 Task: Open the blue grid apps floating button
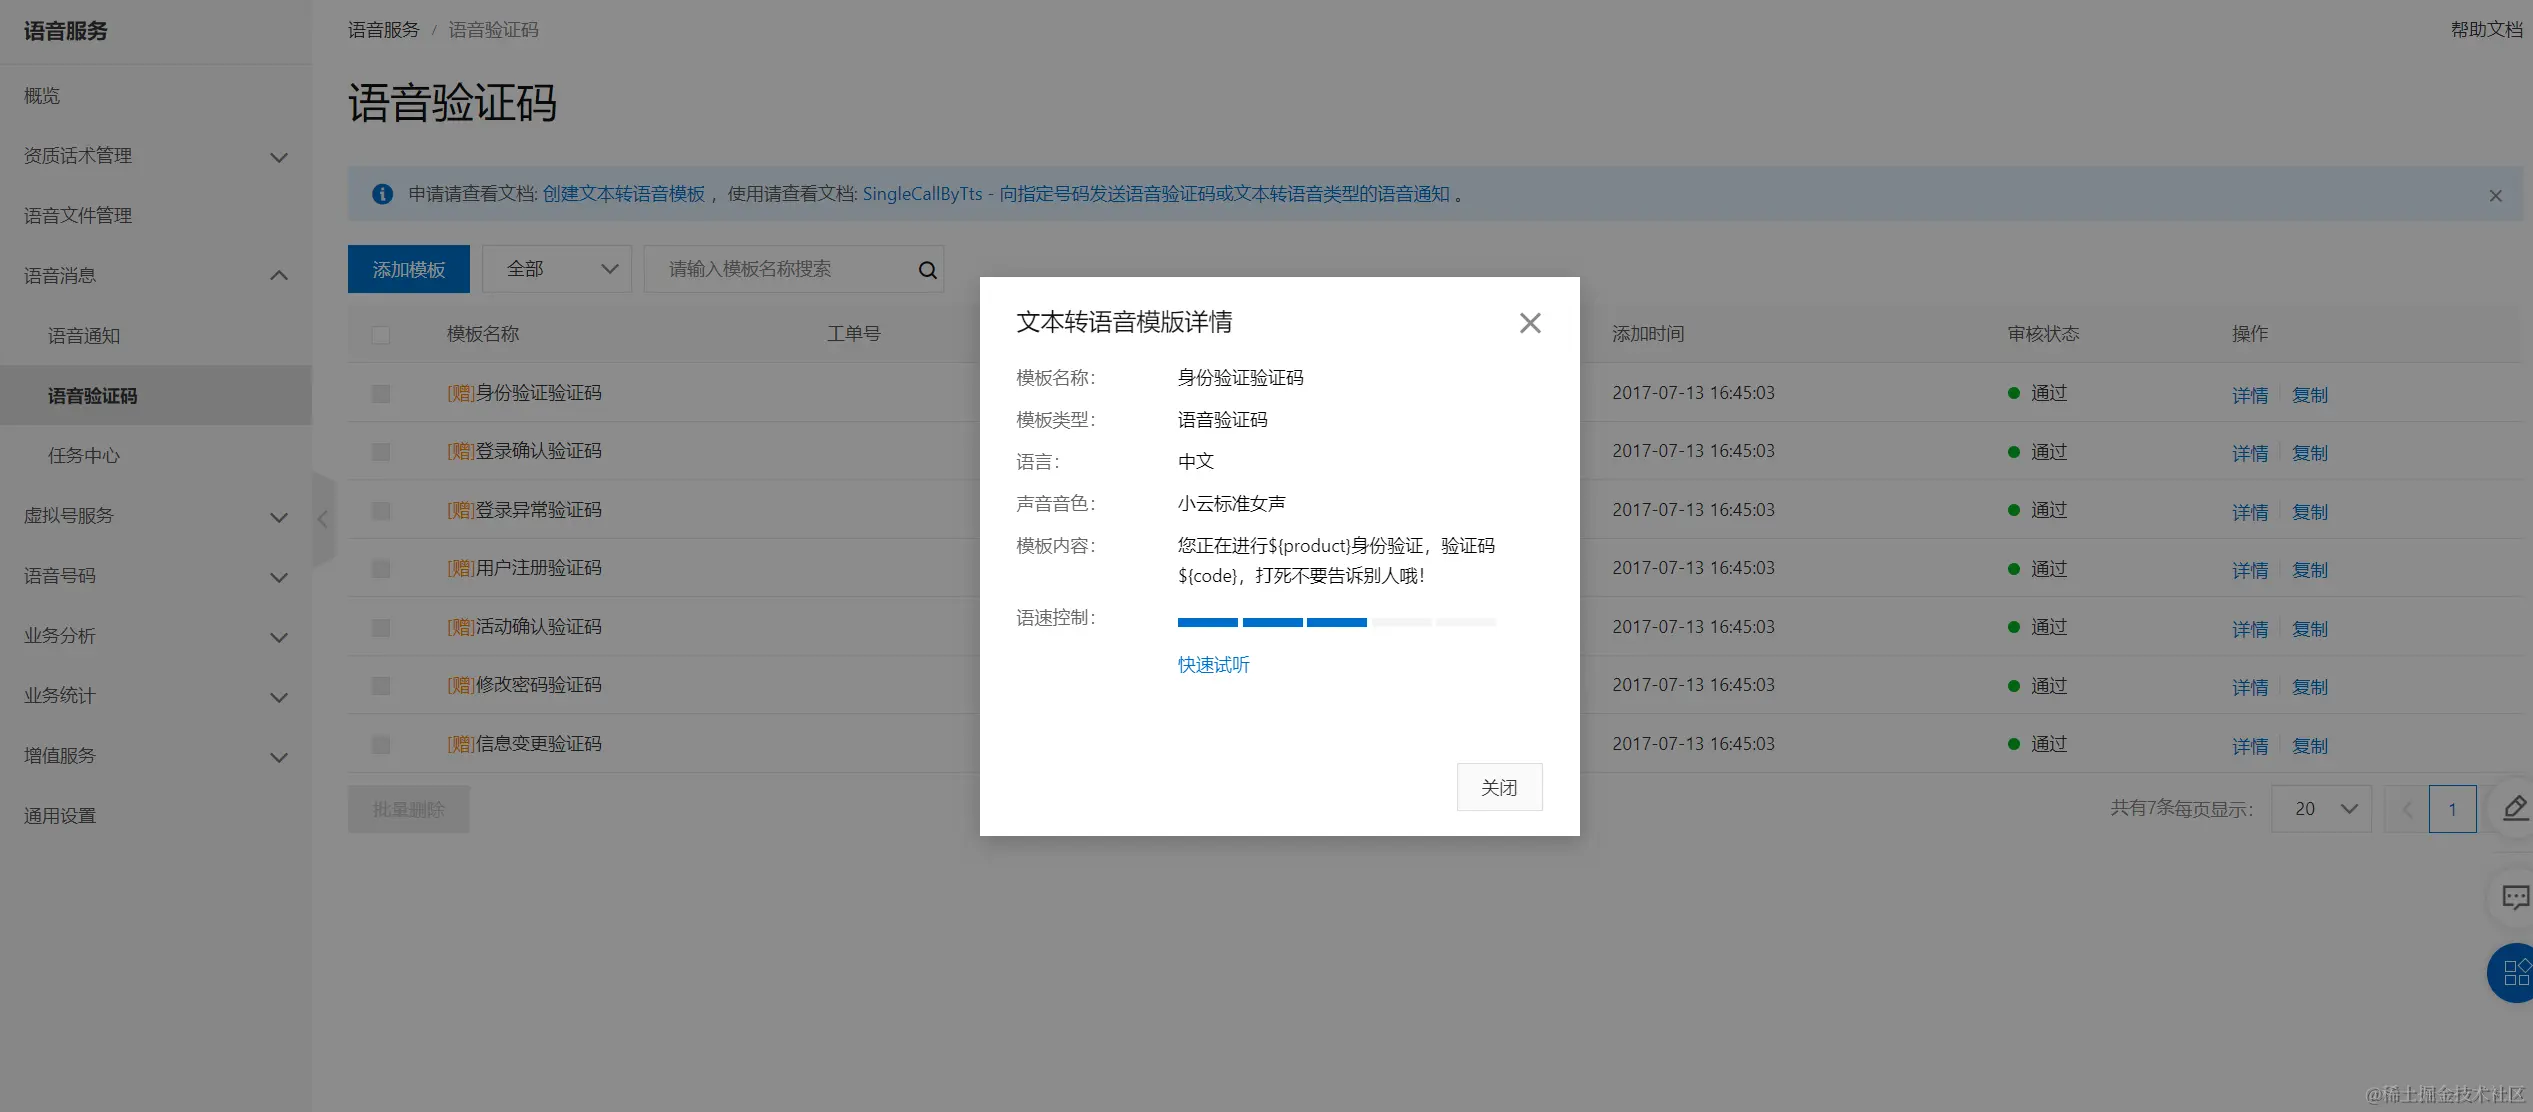(x=2514, y=972)
